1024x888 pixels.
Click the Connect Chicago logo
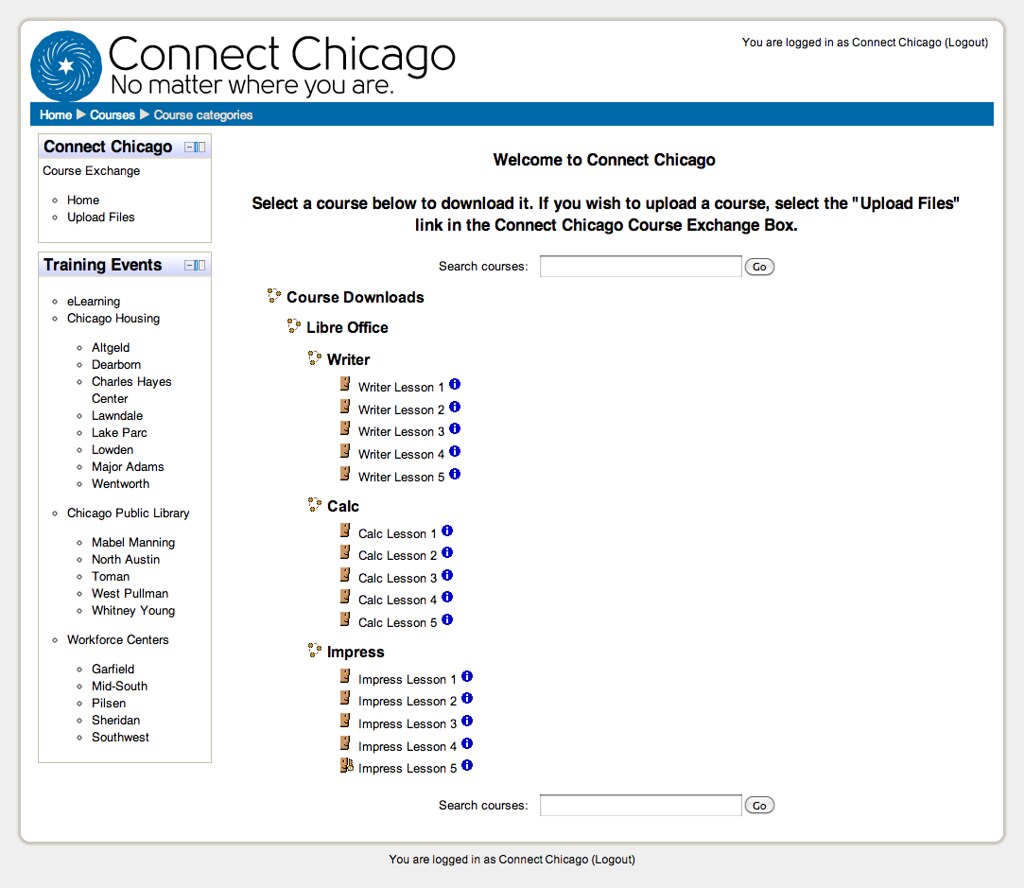pos(243,65)
